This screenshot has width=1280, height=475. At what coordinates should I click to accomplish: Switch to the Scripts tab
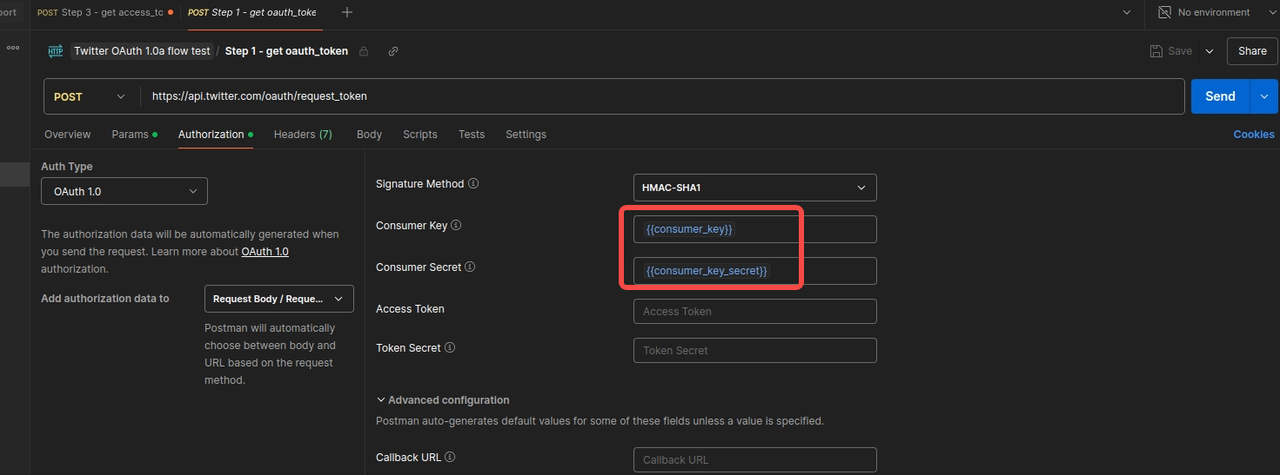[x=420, y=134]
